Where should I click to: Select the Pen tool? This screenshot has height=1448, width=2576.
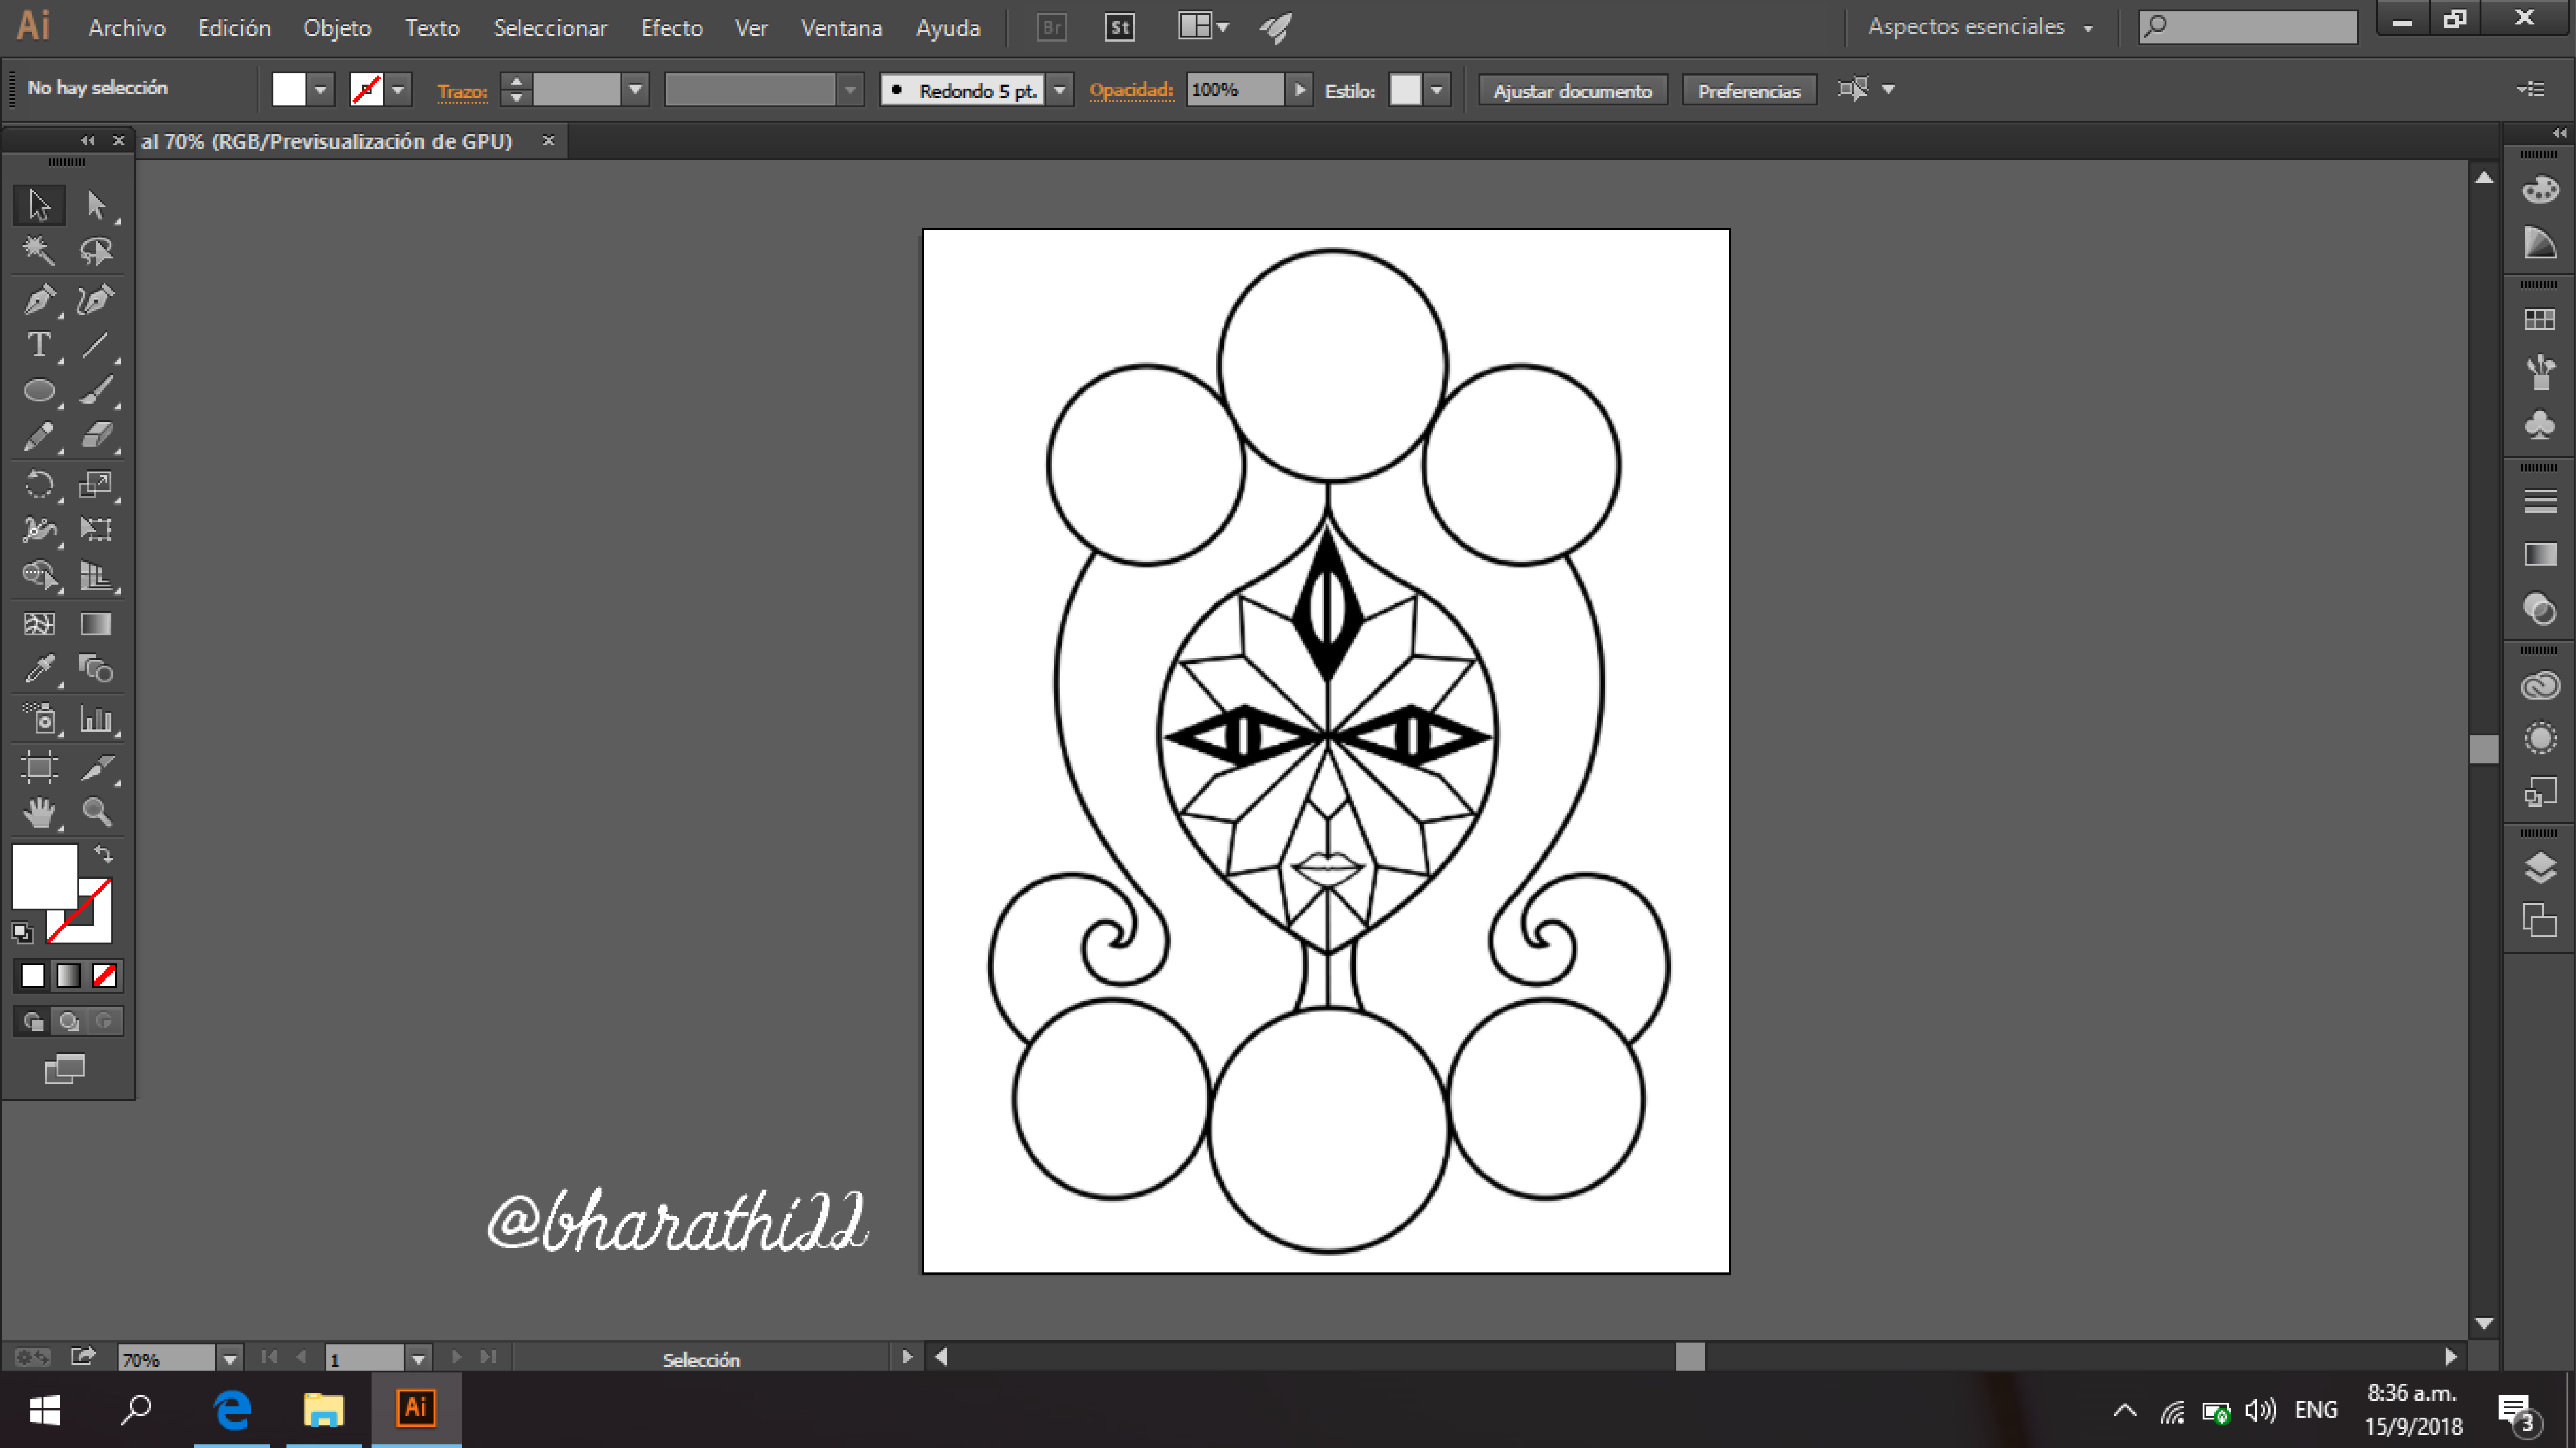pyautogui.click(x=39, y=299)
